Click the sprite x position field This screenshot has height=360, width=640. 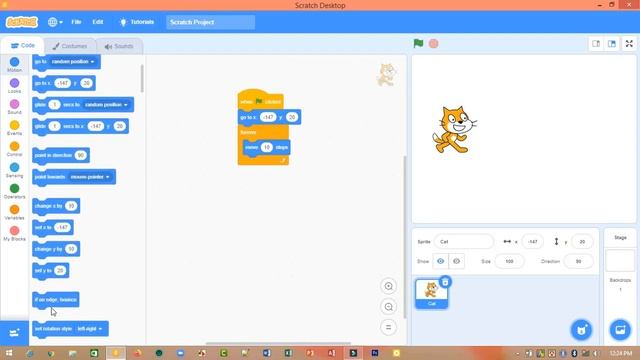click(x=533, y=242)
